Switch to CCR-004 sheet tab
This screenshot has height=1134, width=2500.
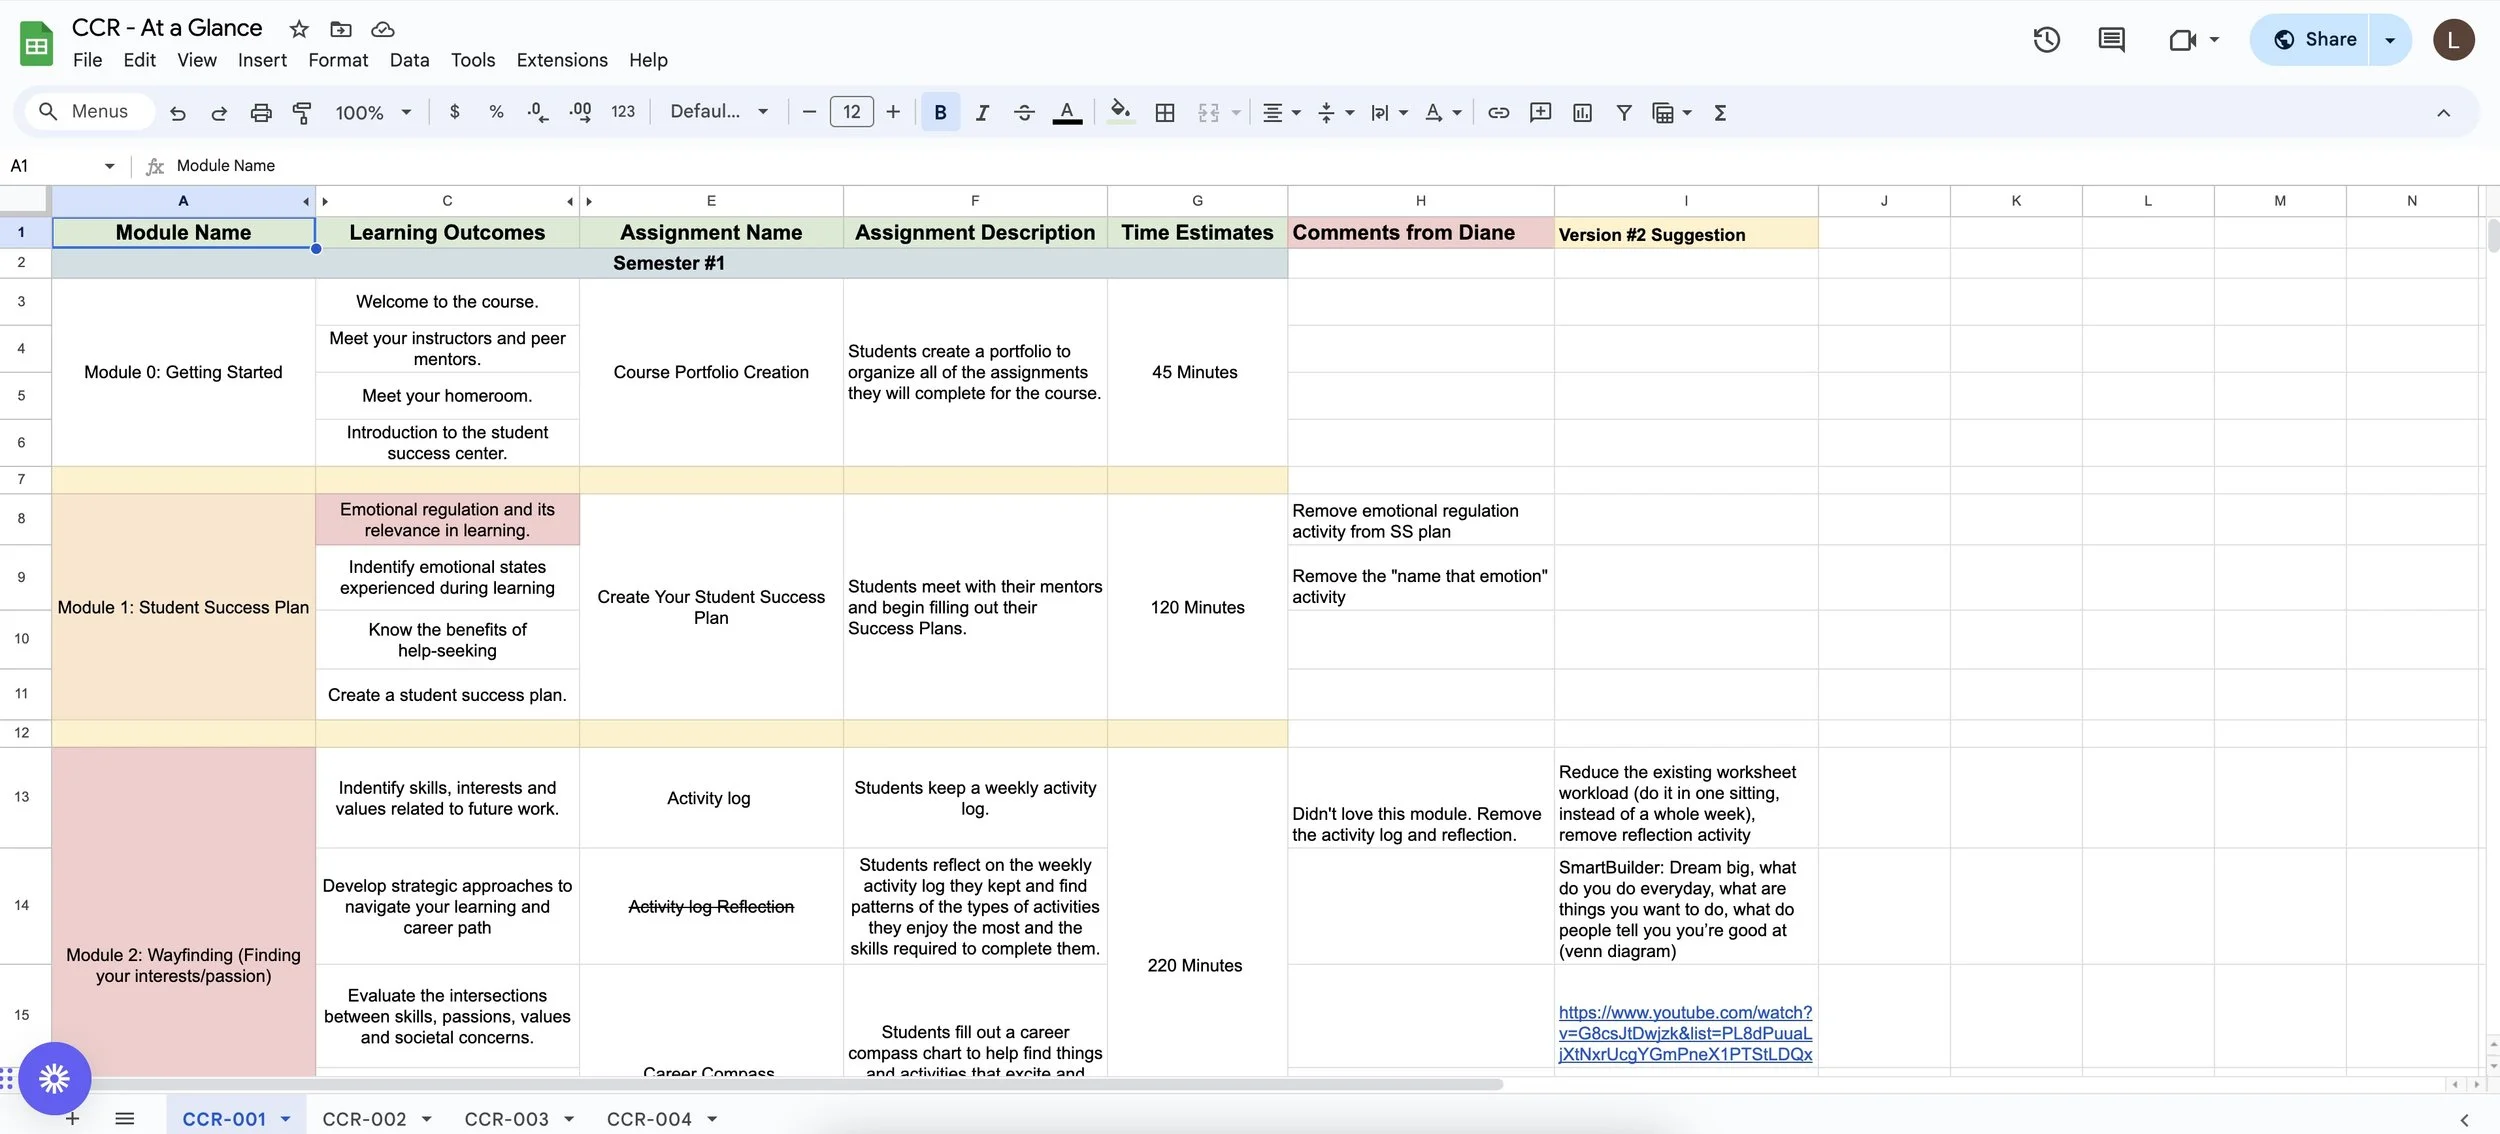click(x=649, y=1119)
